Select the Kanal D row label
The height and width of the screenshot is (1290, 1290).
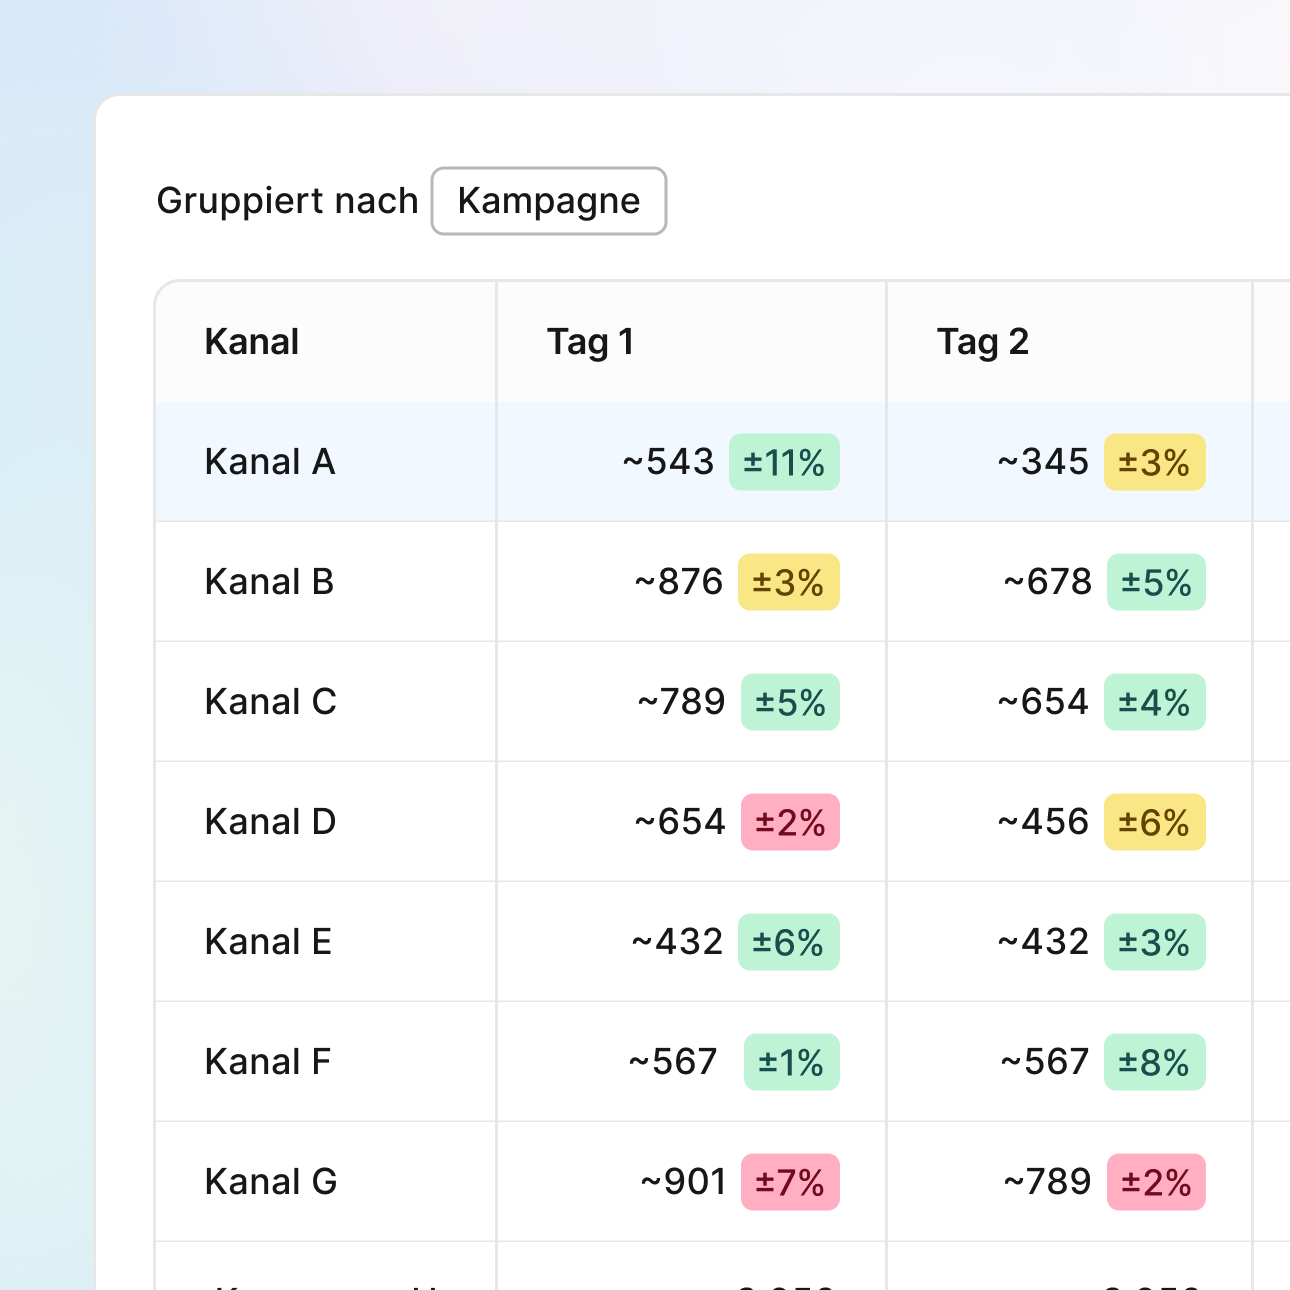[x=270, y=822]
